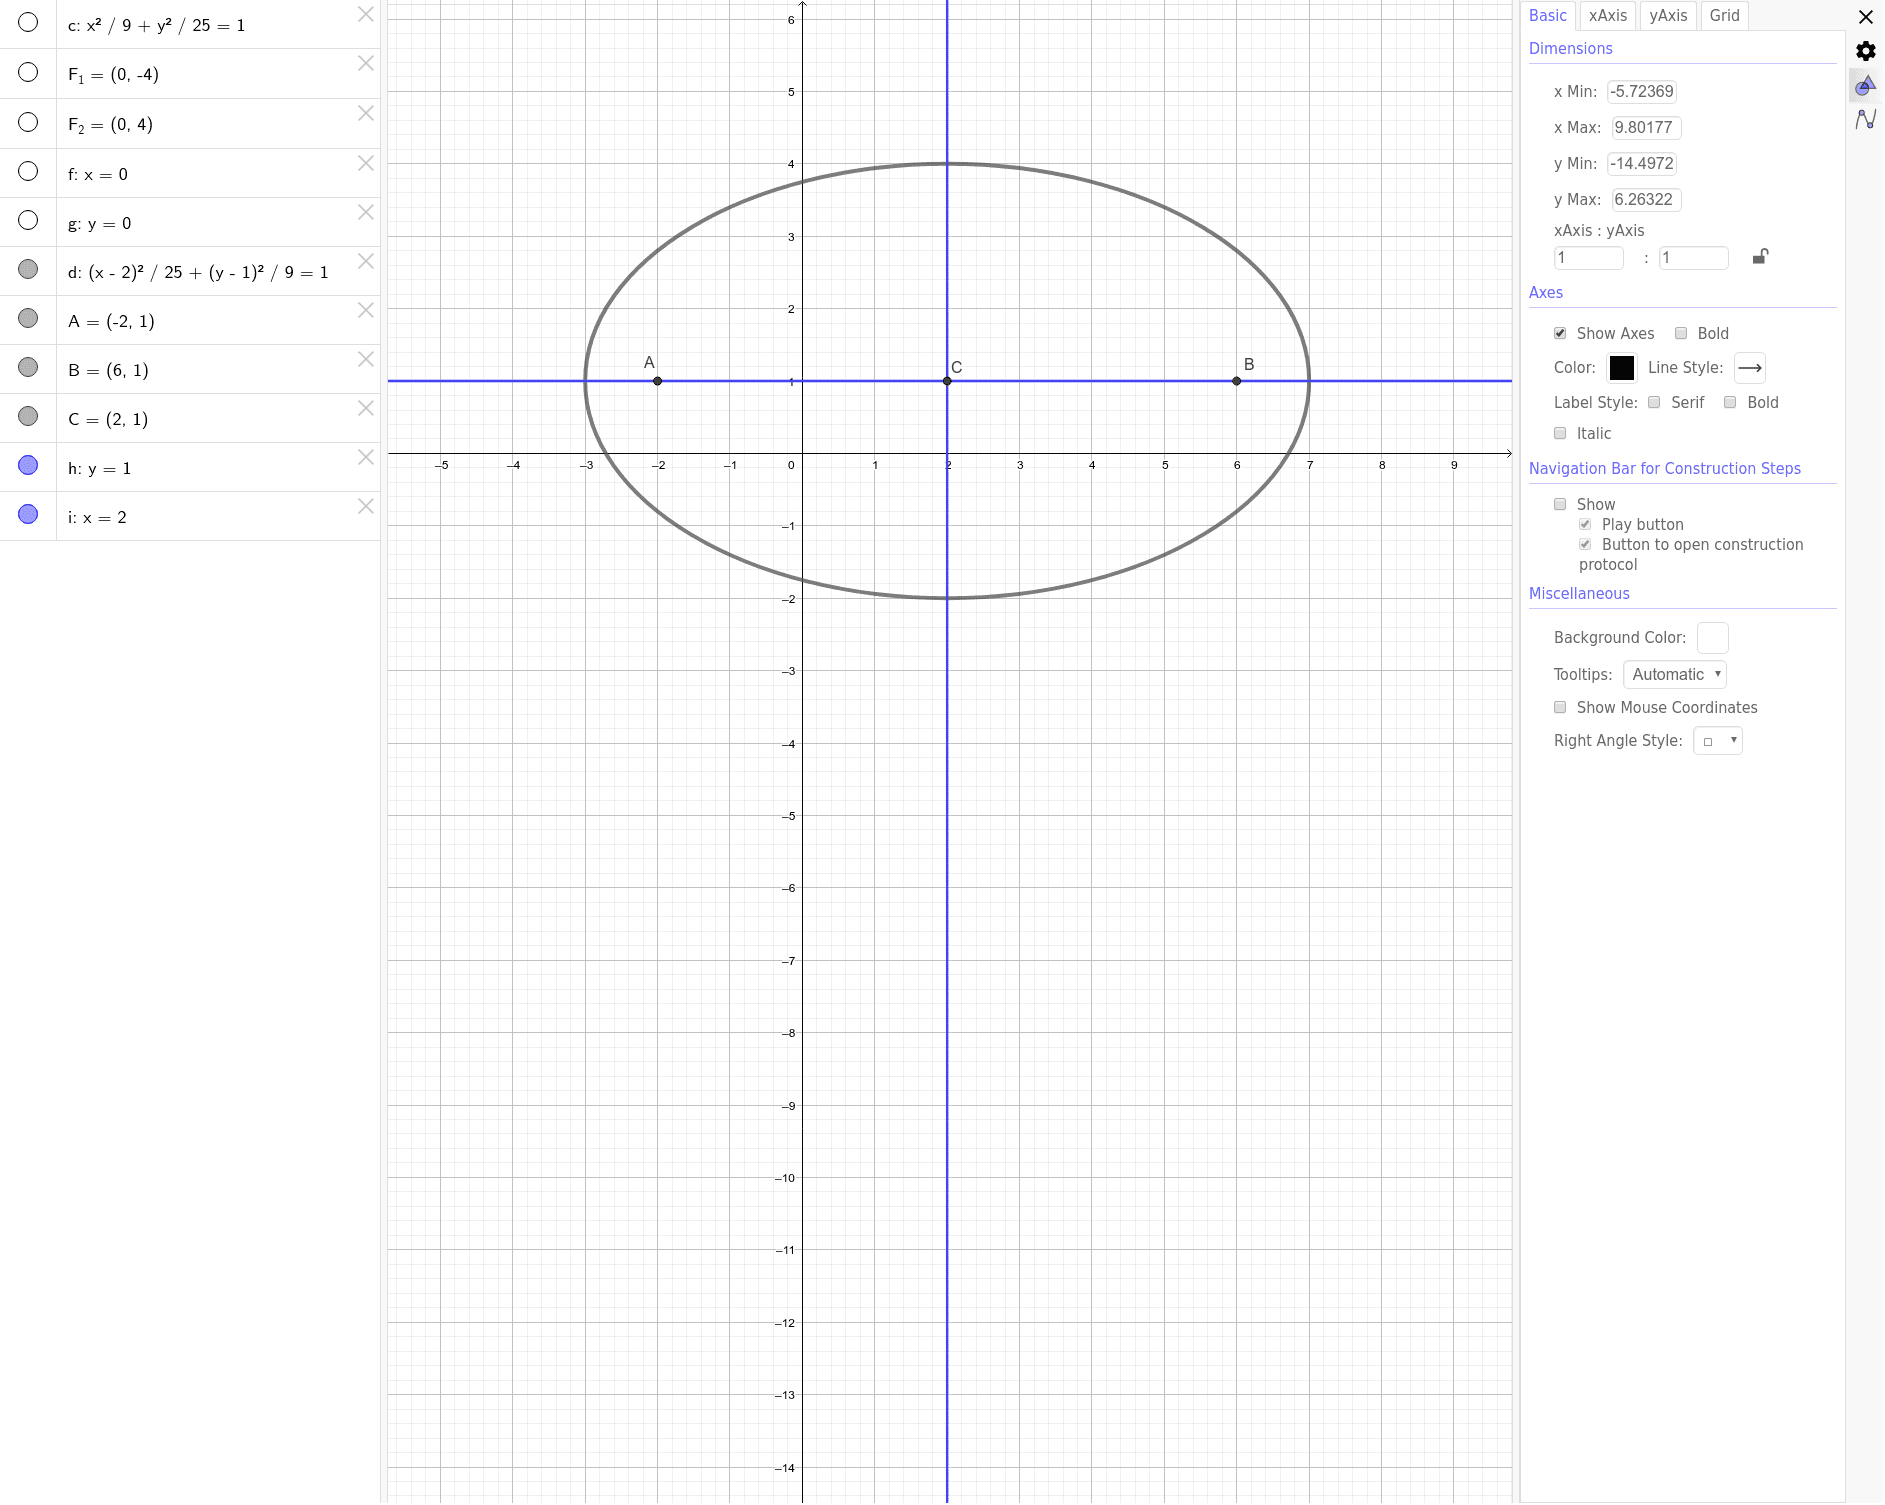The width and height of the screenshot is (1885, 1505).
Task: Enable Show Mouse Coordinates
Action: pyautogui.click(x=1560, y=707)
